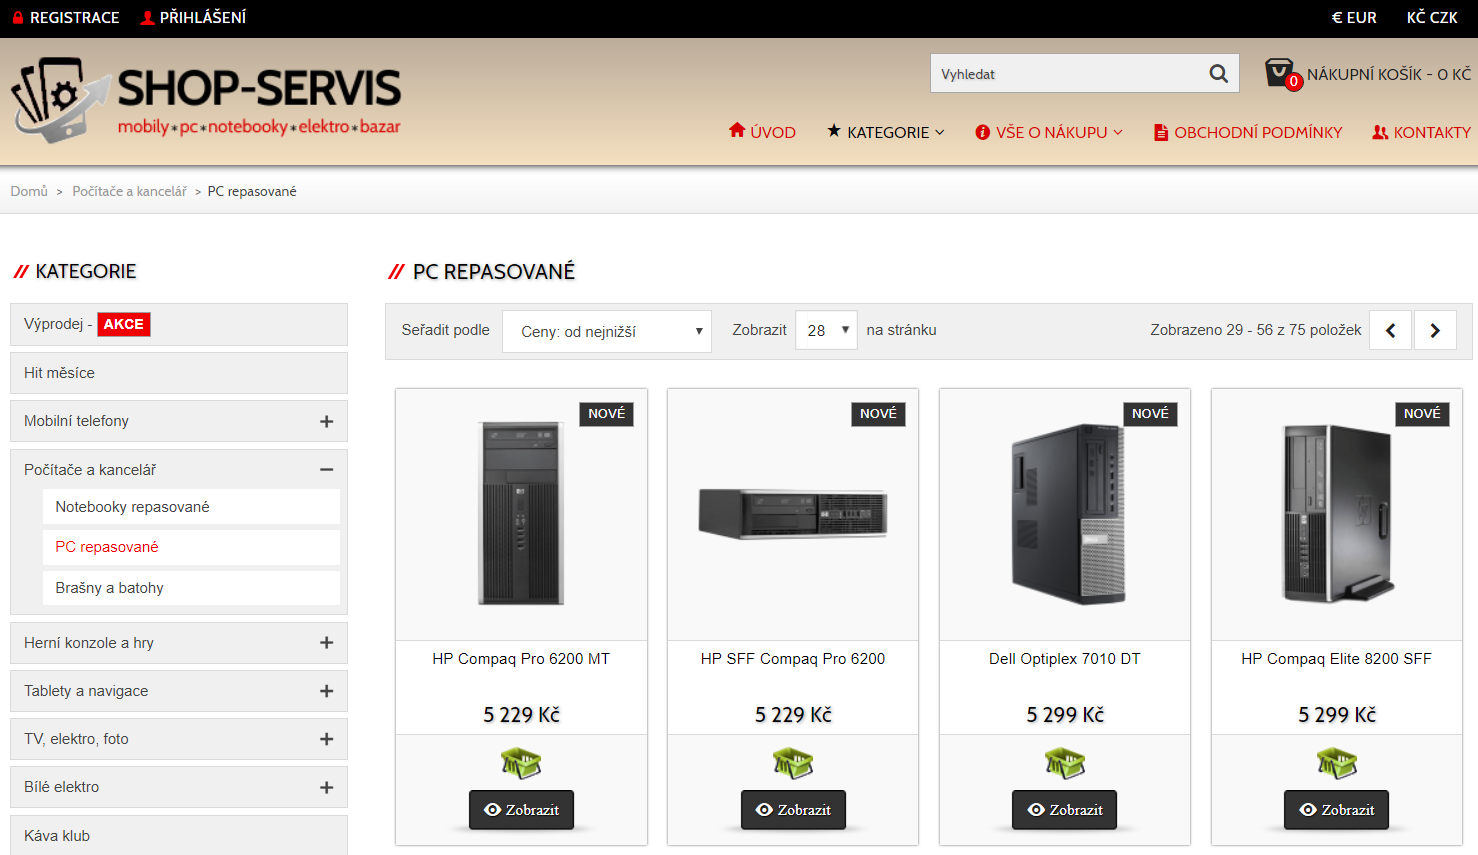Add HP Compaq Pro 6200 MT to basket
Image resolution: width=1478 pixels, height=855 pixels.
click(x=521, y=763)
